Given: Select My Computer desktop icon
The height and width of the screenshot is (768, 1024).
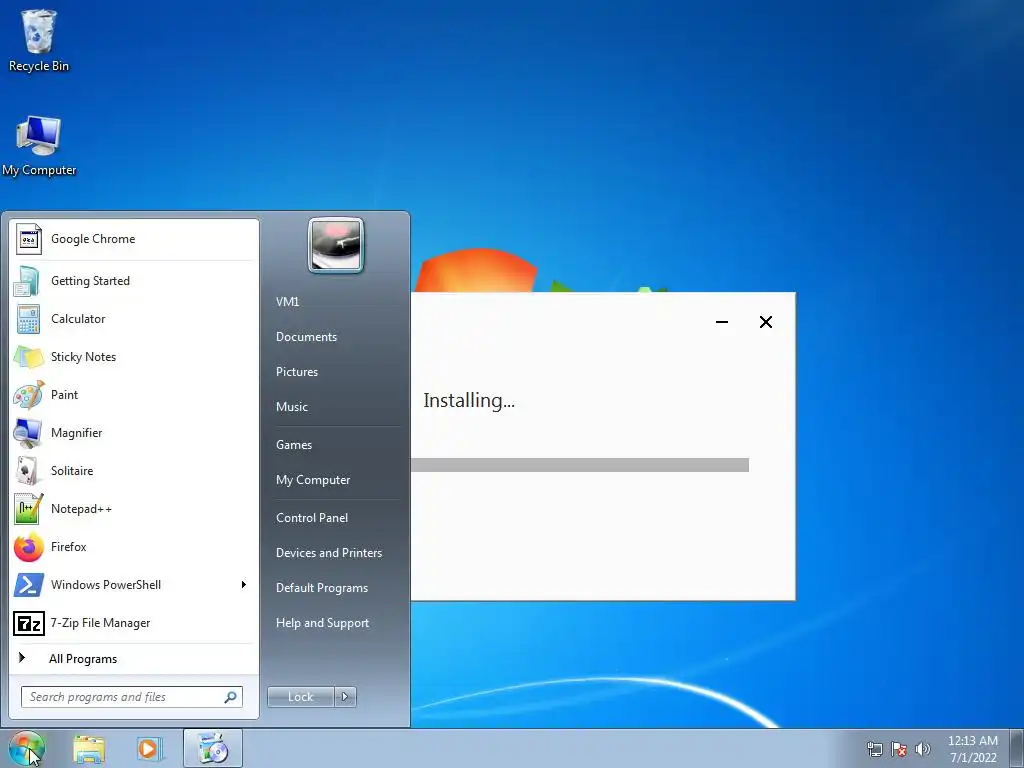Looking at the screenshot, I should coord(39,146).
